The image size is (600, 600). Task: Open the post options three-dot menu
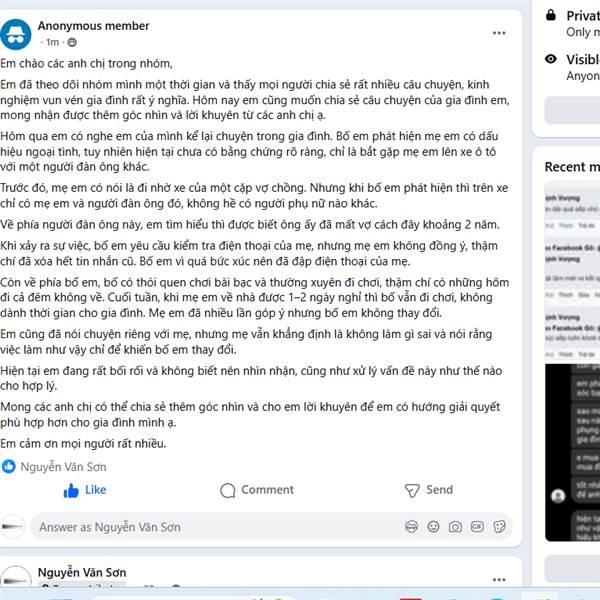tap(499, 33)
